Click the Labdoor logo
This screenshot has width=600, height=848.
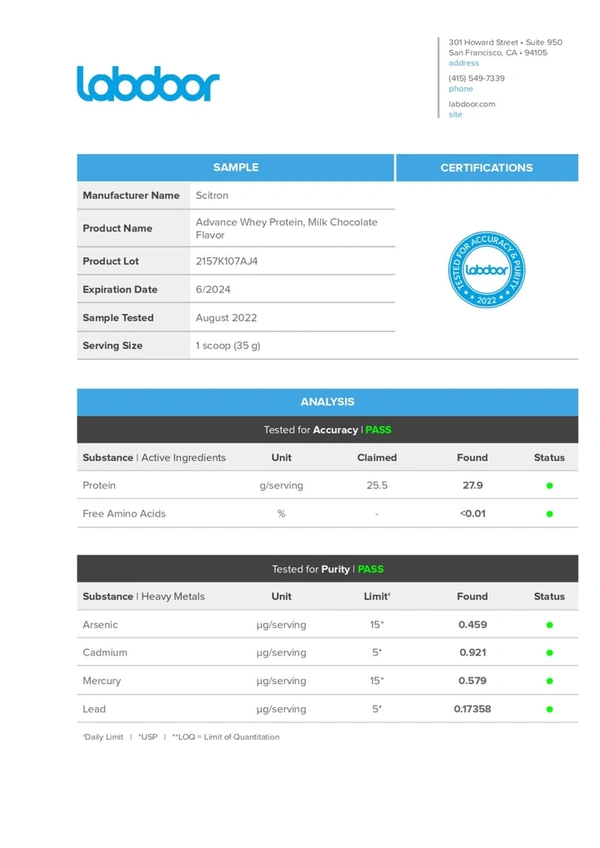(x=147, y=84)
